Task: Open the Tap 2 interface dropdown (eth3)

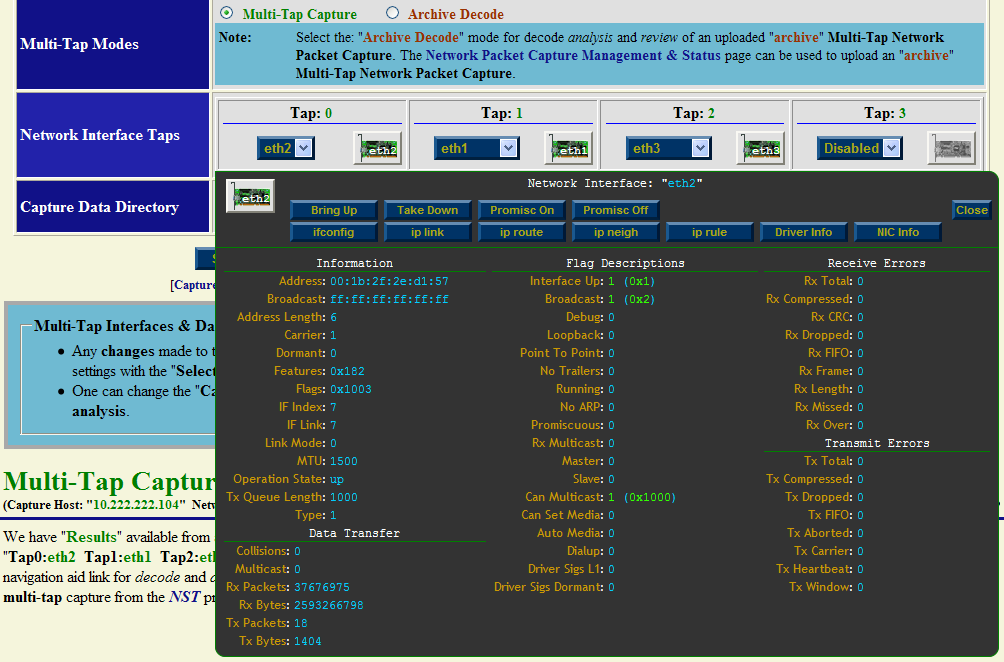Action: [x=668, y=149]
